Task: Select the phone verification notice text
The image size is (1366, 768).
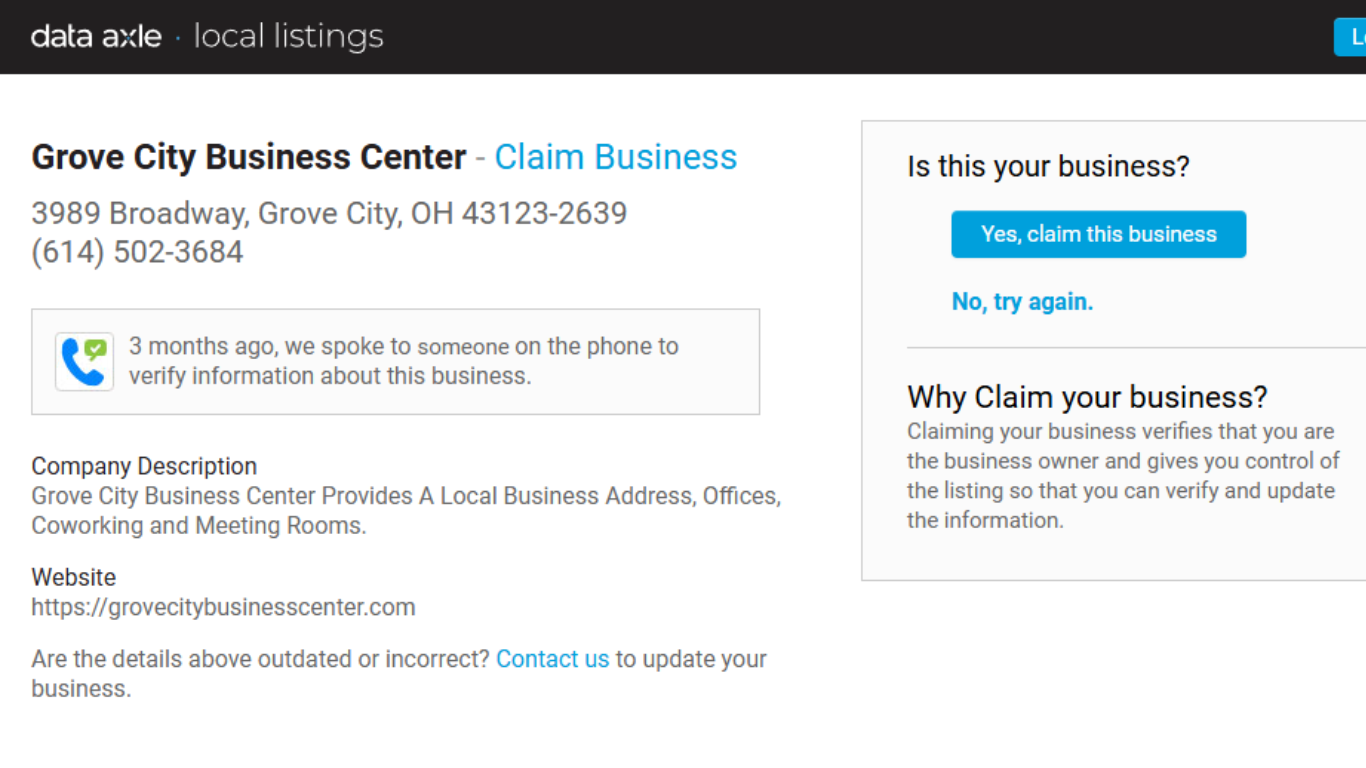Action: coord(404,361)
